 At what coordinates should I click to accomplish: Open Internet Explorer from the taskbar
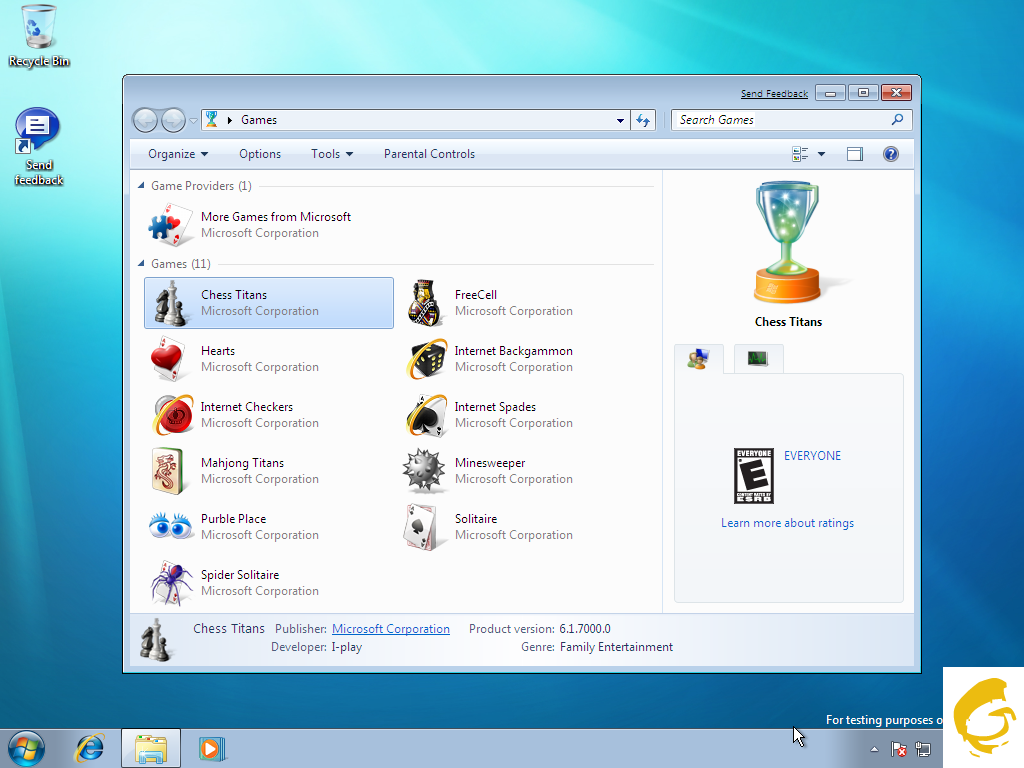click(x=89, y=748)
